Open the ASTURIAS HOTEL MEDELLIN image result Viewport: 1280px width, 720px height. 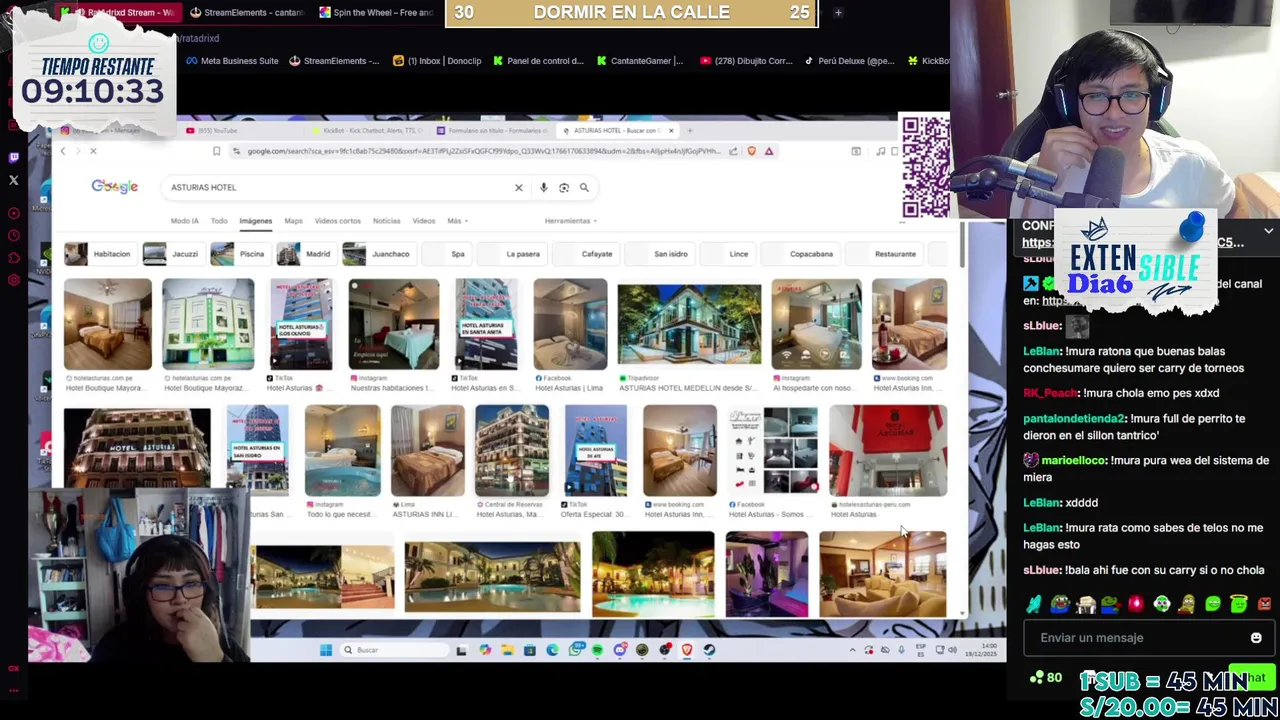click(x=689, y=325)
